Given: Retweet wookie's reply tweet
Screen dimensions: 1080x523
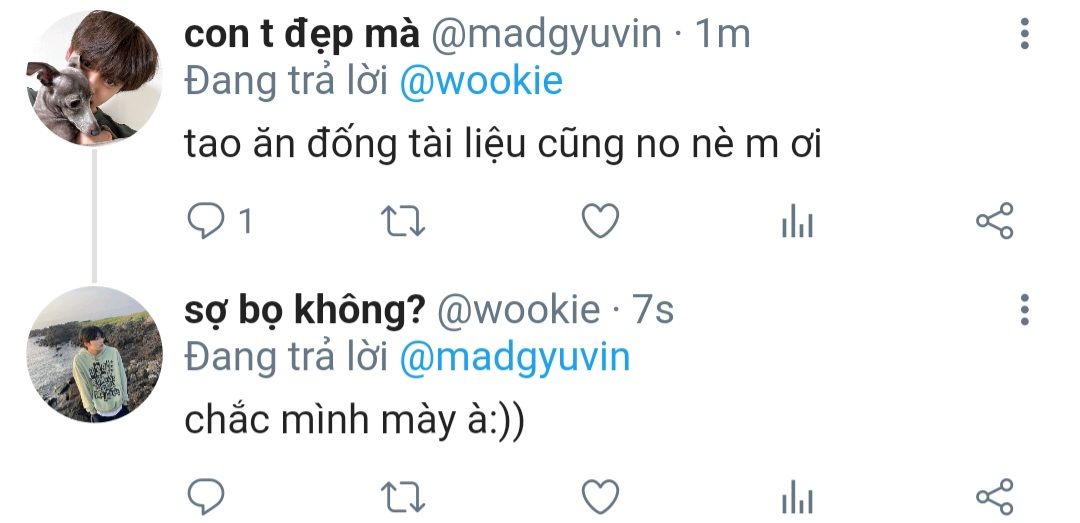Looking at the screenshot, I should [x=403, y=497].
